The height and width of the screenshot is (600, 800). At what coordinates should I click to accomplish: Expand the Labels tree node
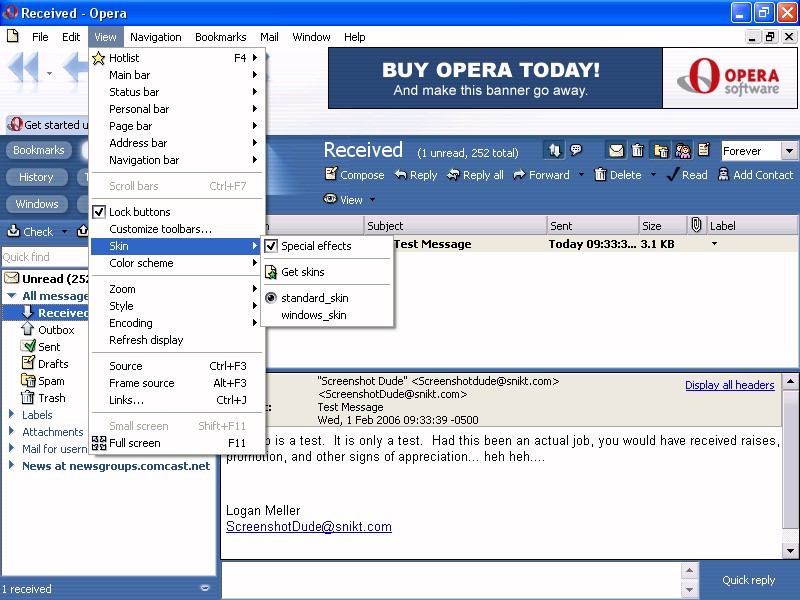[12, 415]
